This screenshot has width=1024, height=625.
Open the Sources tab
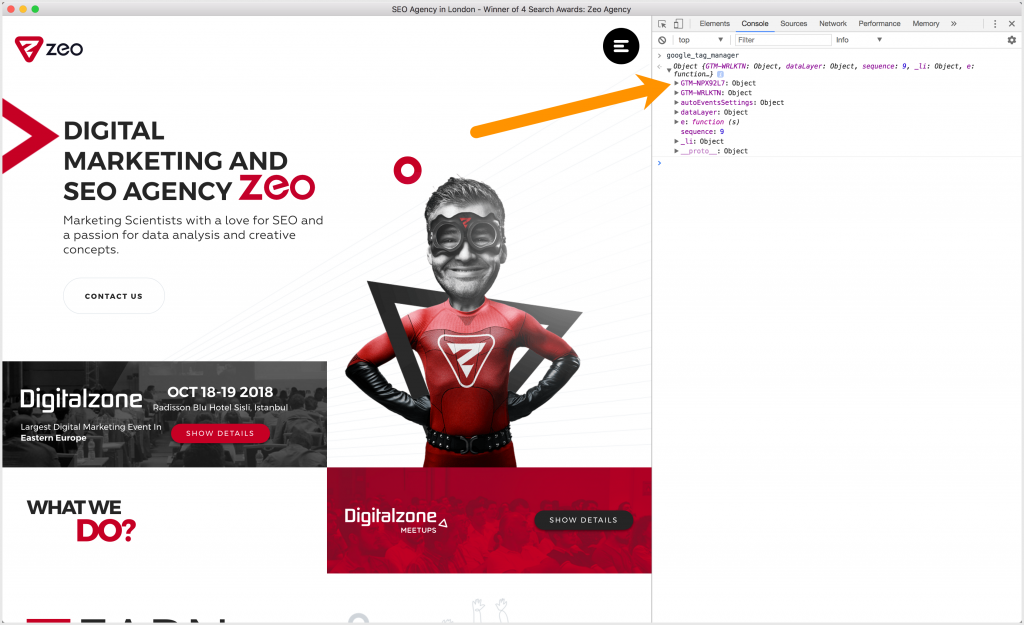pyautogui.click(x=793, y=24)
